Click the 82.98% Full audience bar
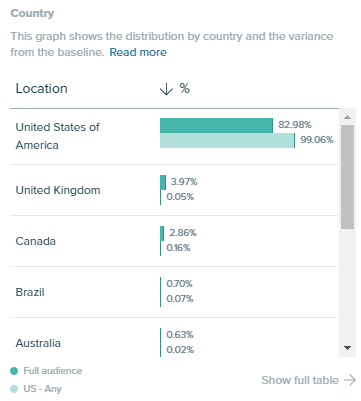 (x=216, y=125)
